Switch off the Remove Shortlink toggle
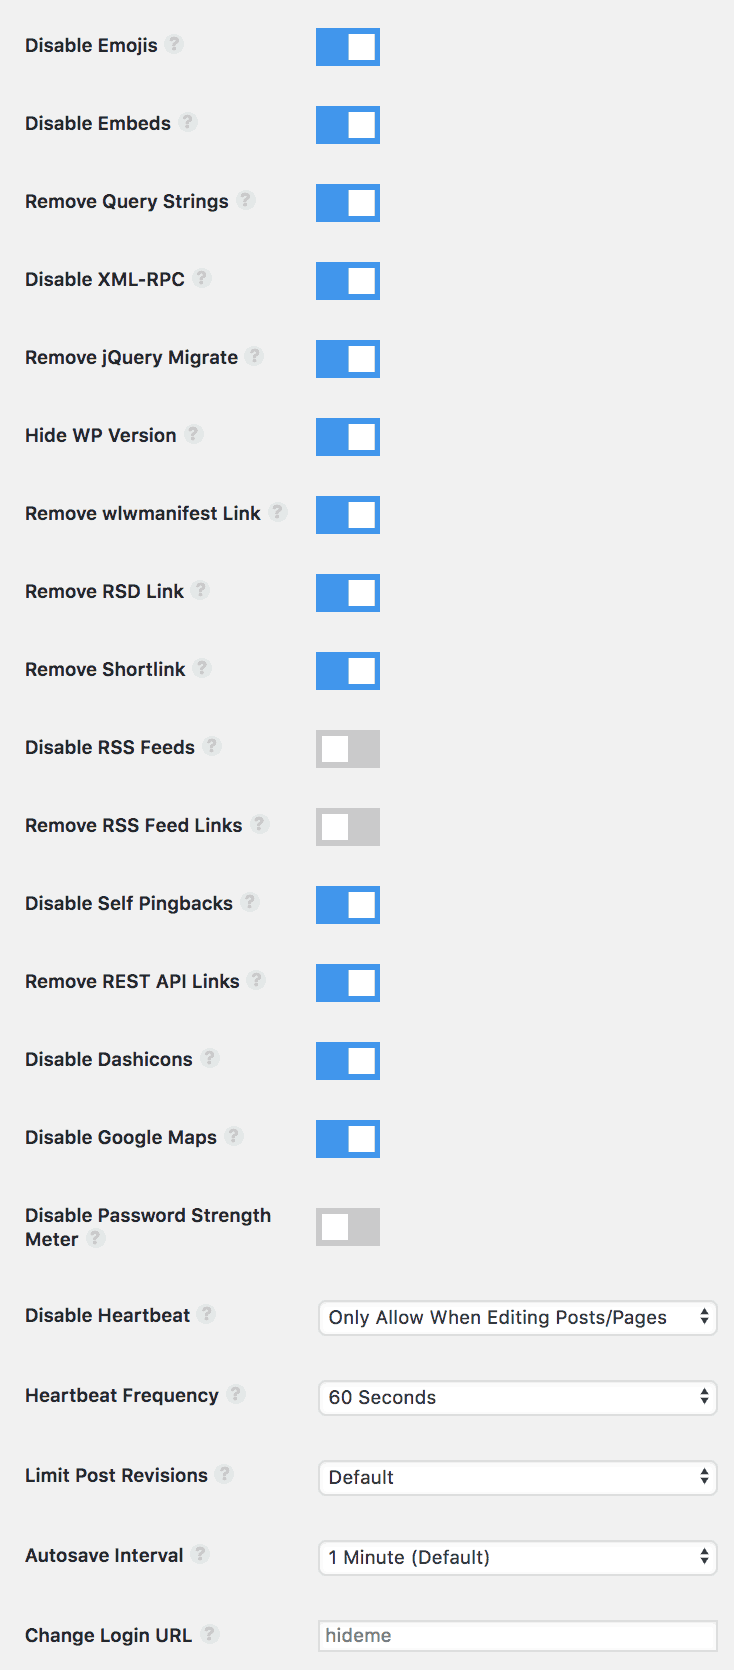734x1670 pixels. (347, 670)
